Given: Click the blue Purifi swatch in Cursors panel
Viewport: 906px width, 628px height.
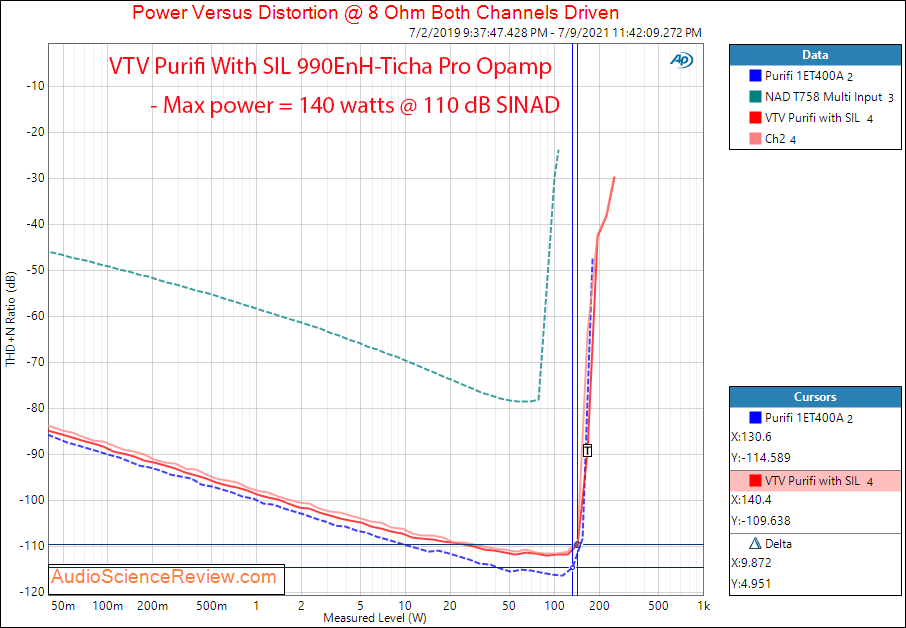Looking at the screenshot, I should 755,417.
